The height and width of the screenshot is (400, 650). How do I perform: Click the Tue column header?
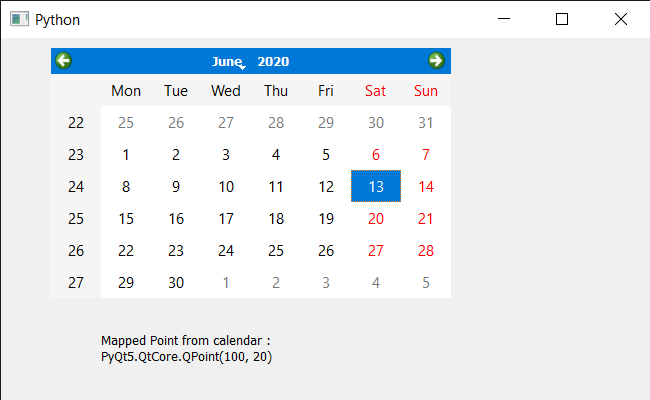(176, 90)
